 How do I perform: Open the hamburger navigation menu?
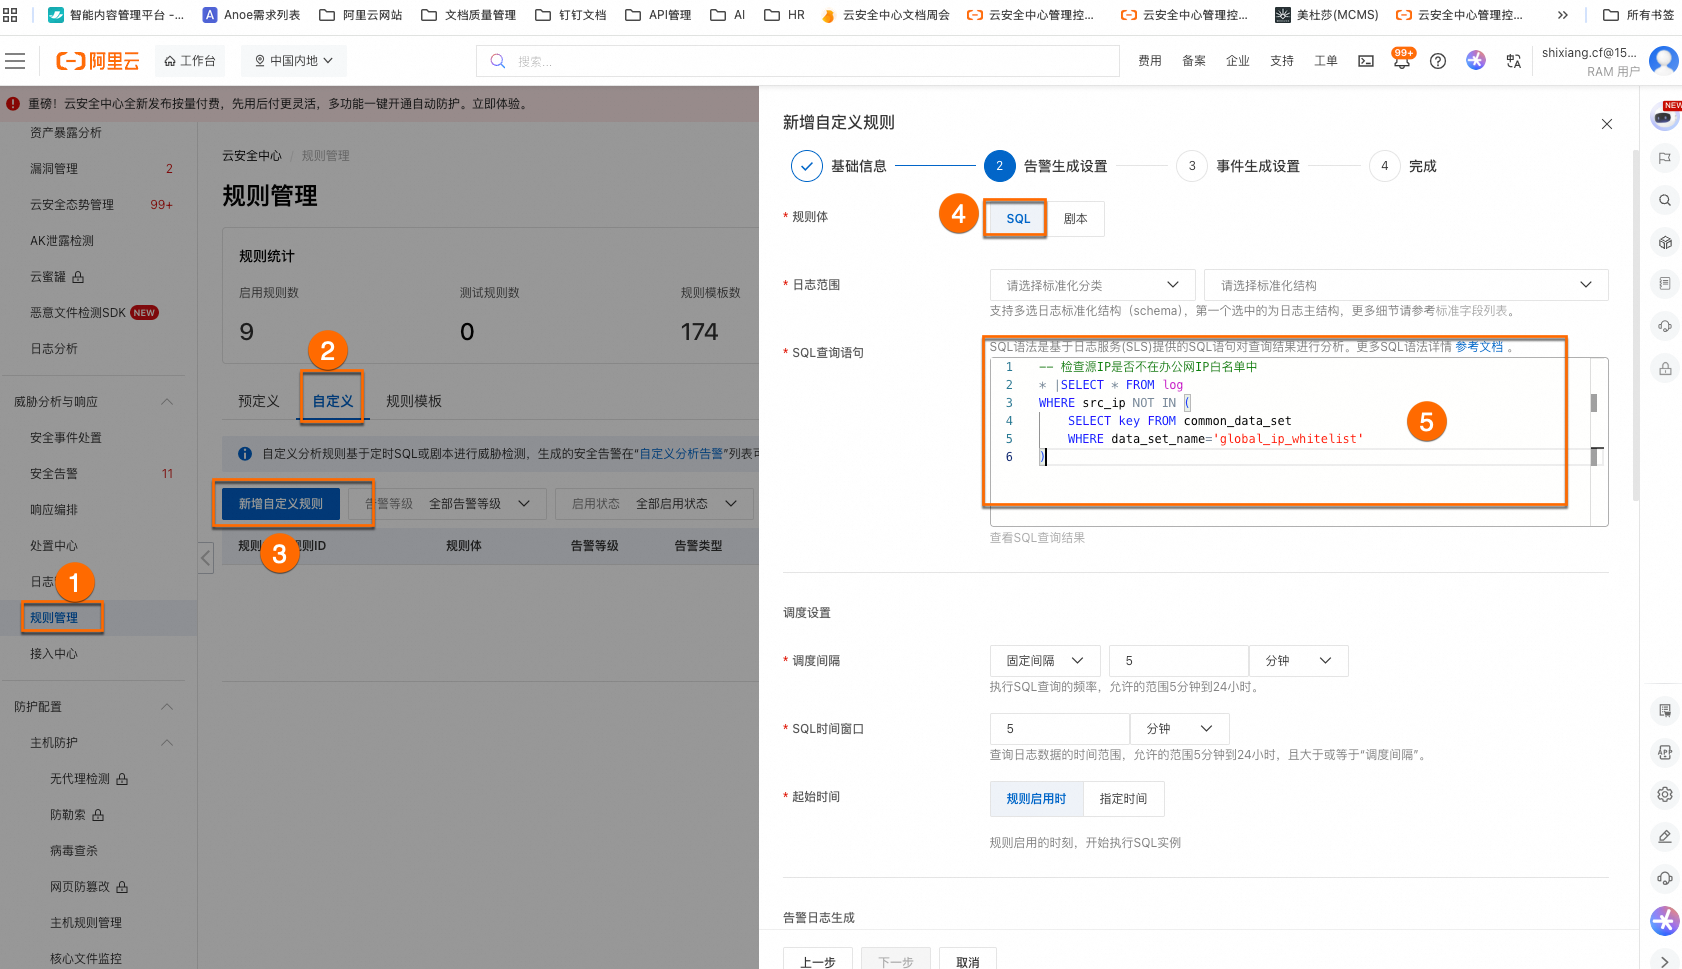(15, 61)
